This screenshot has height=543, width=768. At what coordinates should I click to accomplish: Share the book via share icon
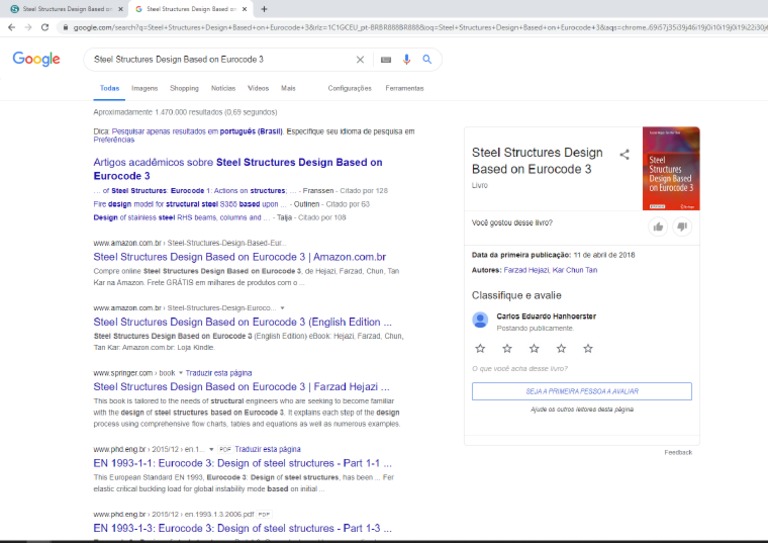point(624,155)
